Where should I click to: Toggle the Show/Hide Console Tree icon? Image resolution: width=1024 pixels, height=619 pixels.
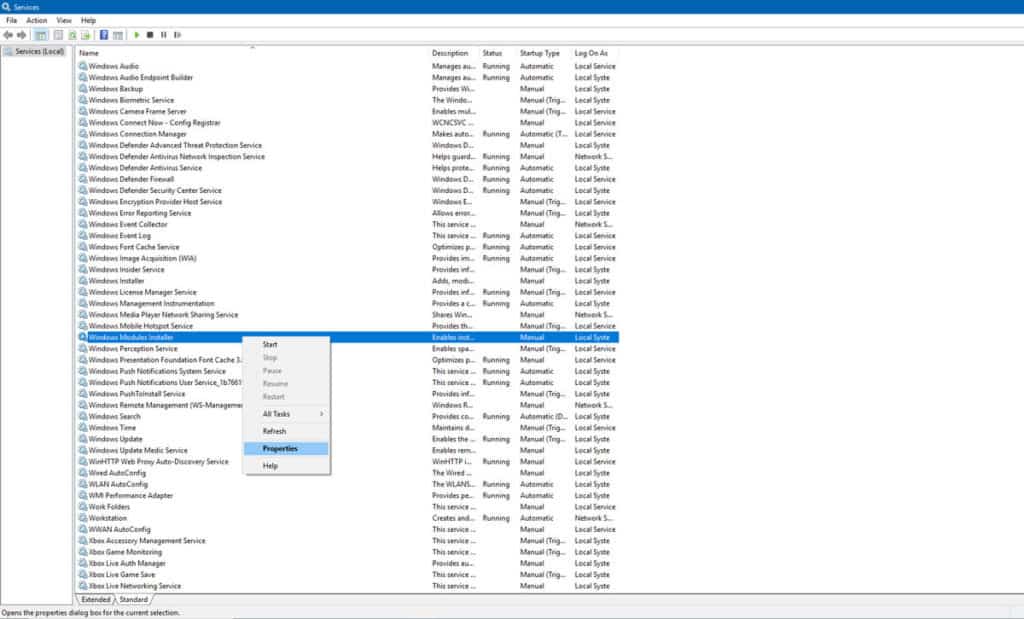tap(43, 35)
